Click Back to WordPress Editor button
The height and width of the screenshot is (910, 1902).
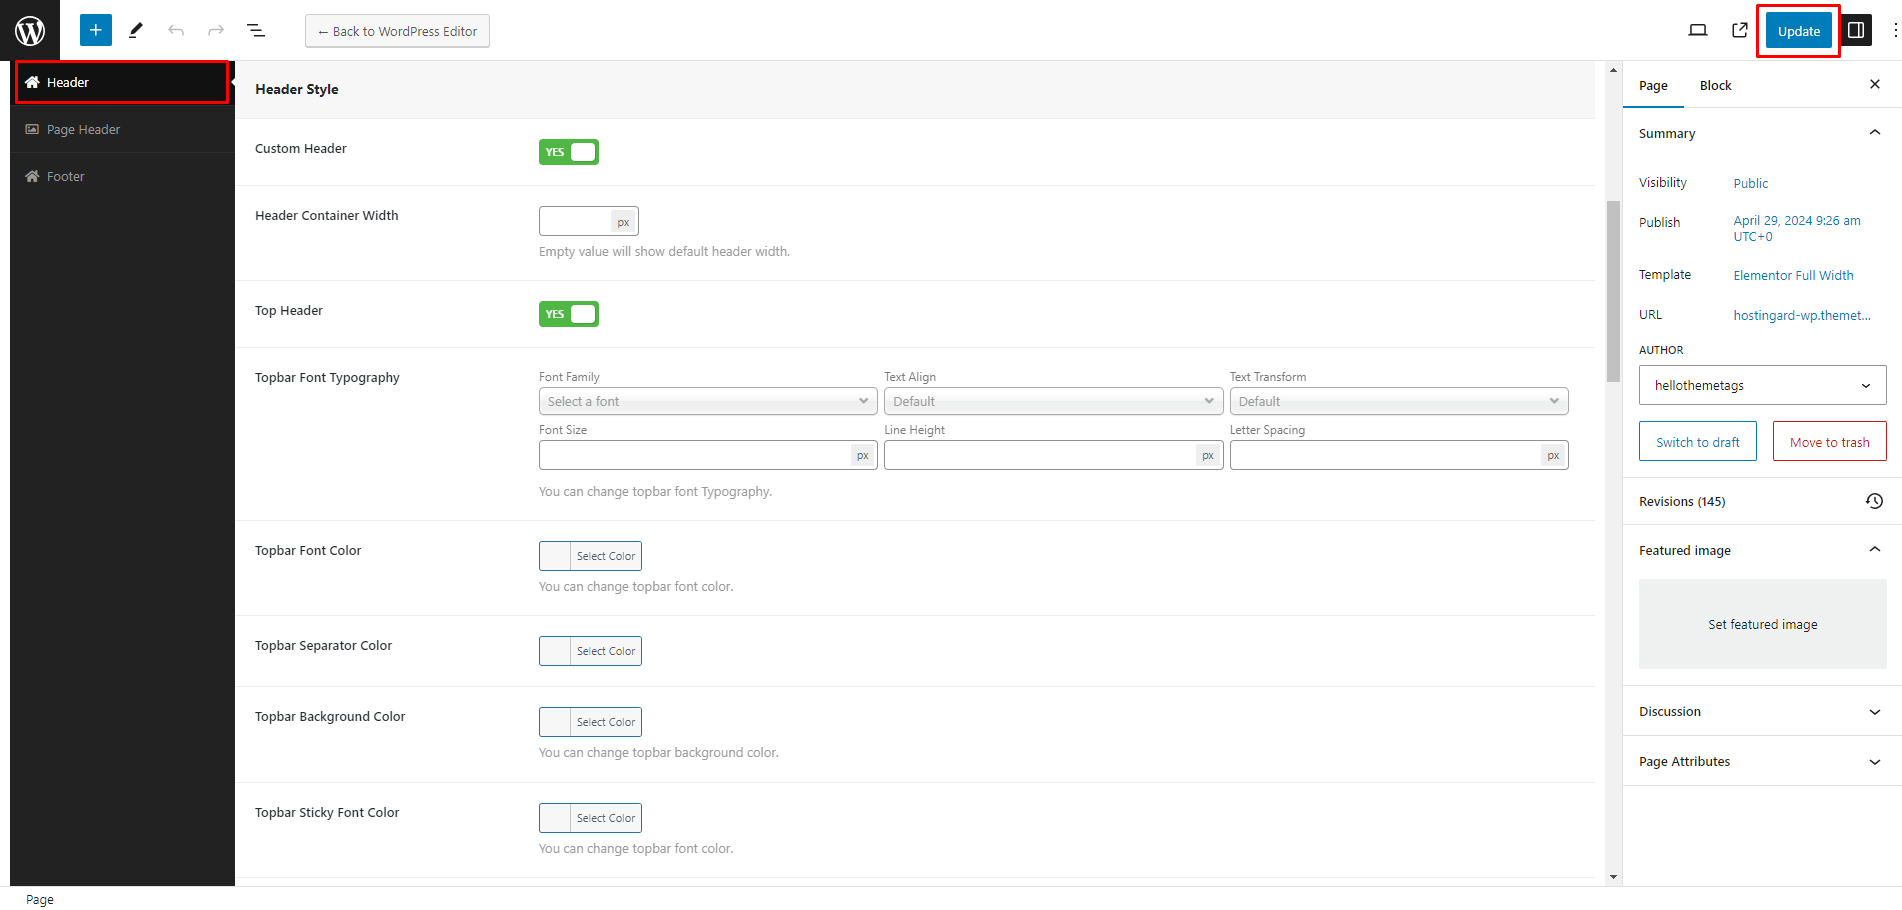397,31
